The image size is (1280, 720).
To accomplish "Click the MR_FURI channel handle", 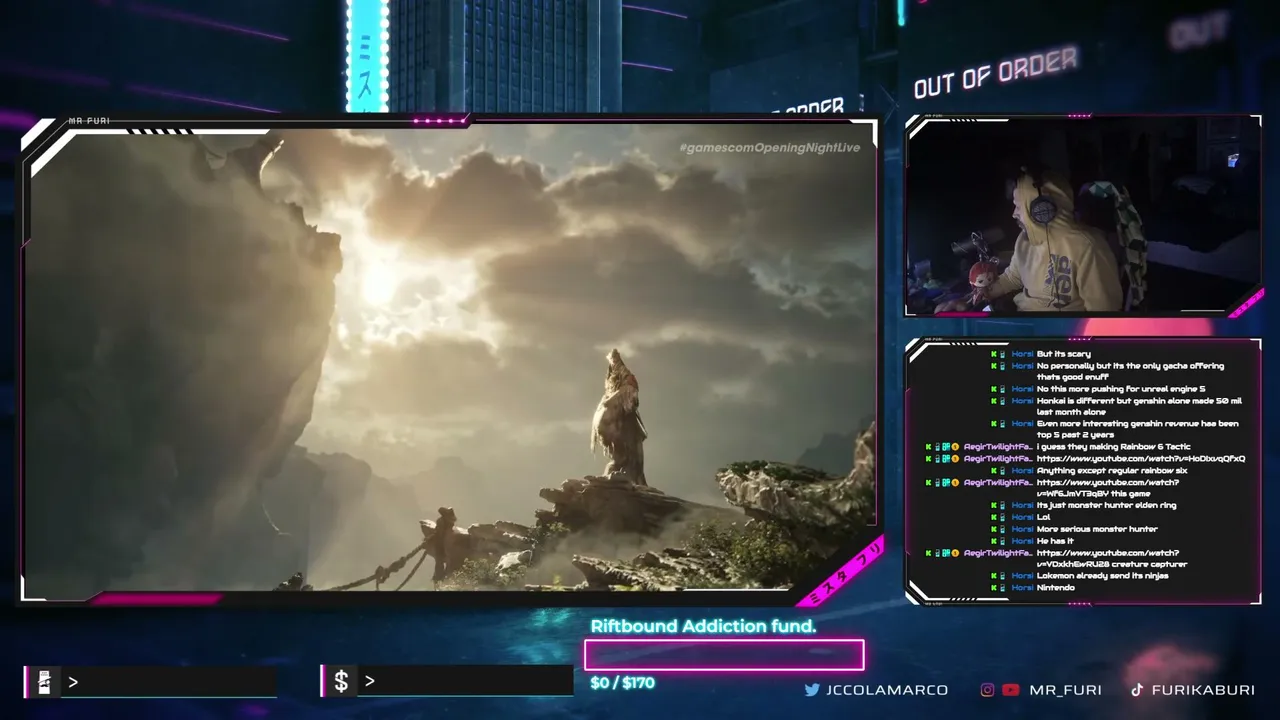I will coord(1065,690).
